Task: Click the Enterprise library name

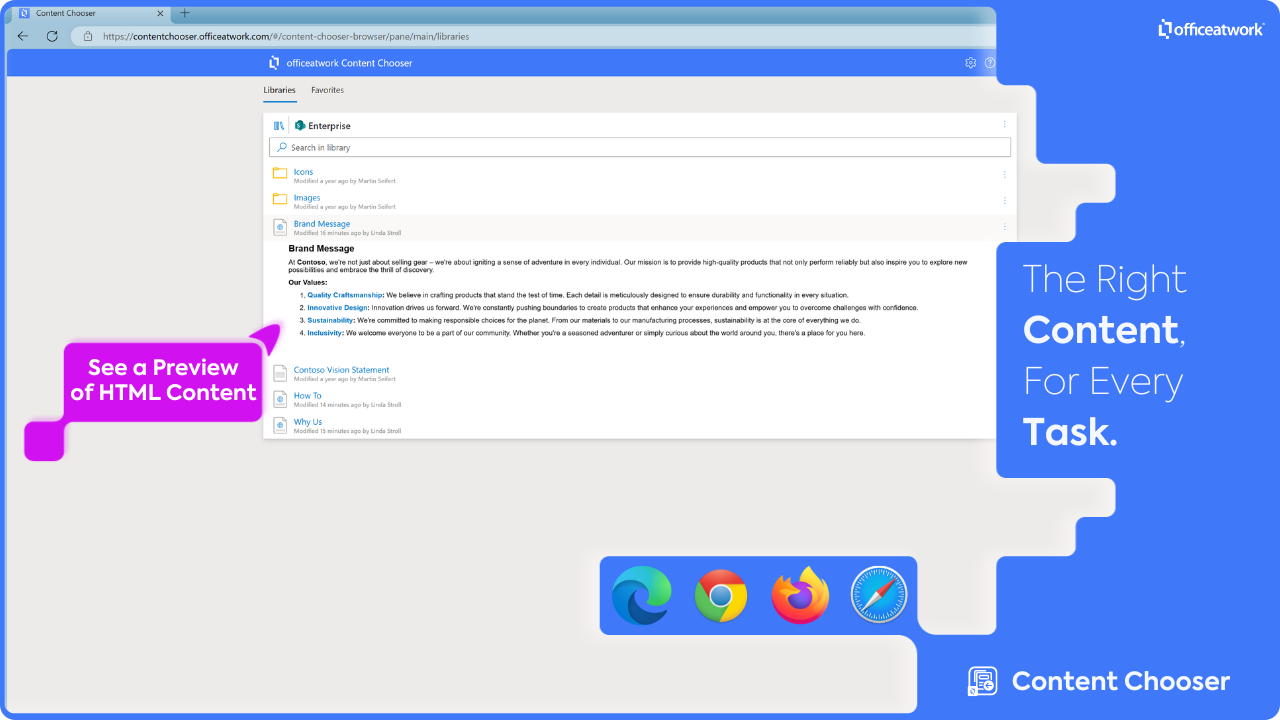Action: tap(329, 126)
